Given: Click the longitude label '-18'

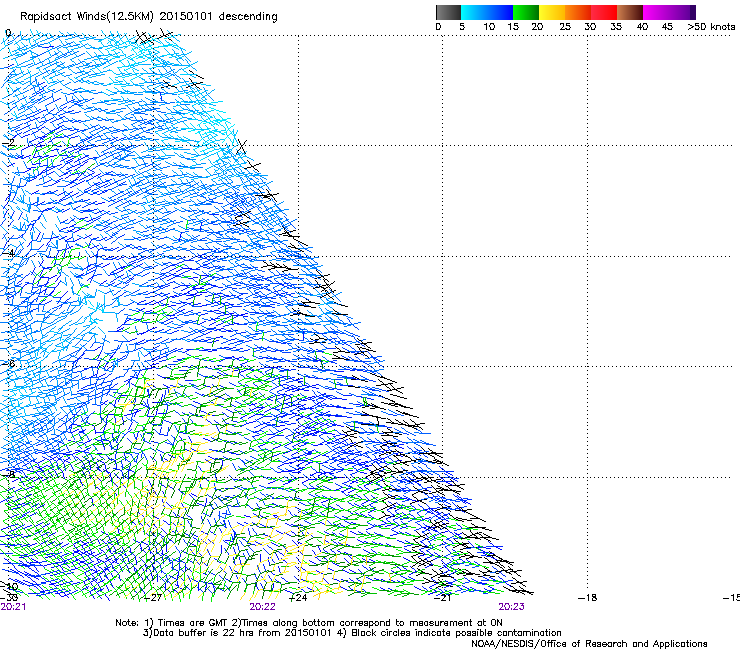Looking at the screenshot, I should pyautogui.click(x=588, y=598).
